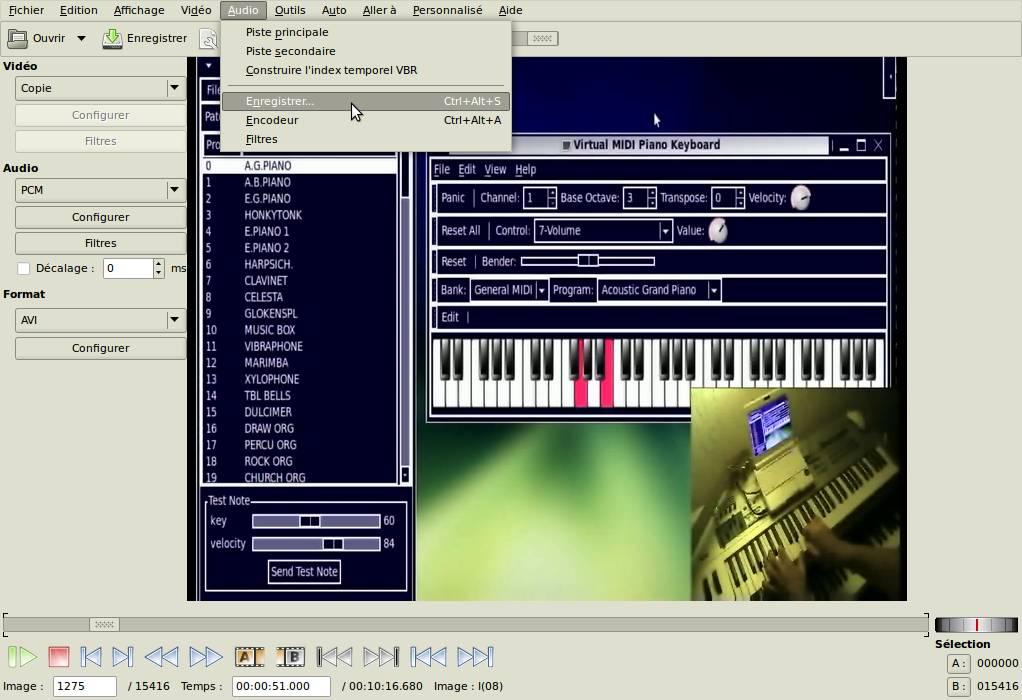
Task: Click the timeline position slider handle
Action: point(104,624)
